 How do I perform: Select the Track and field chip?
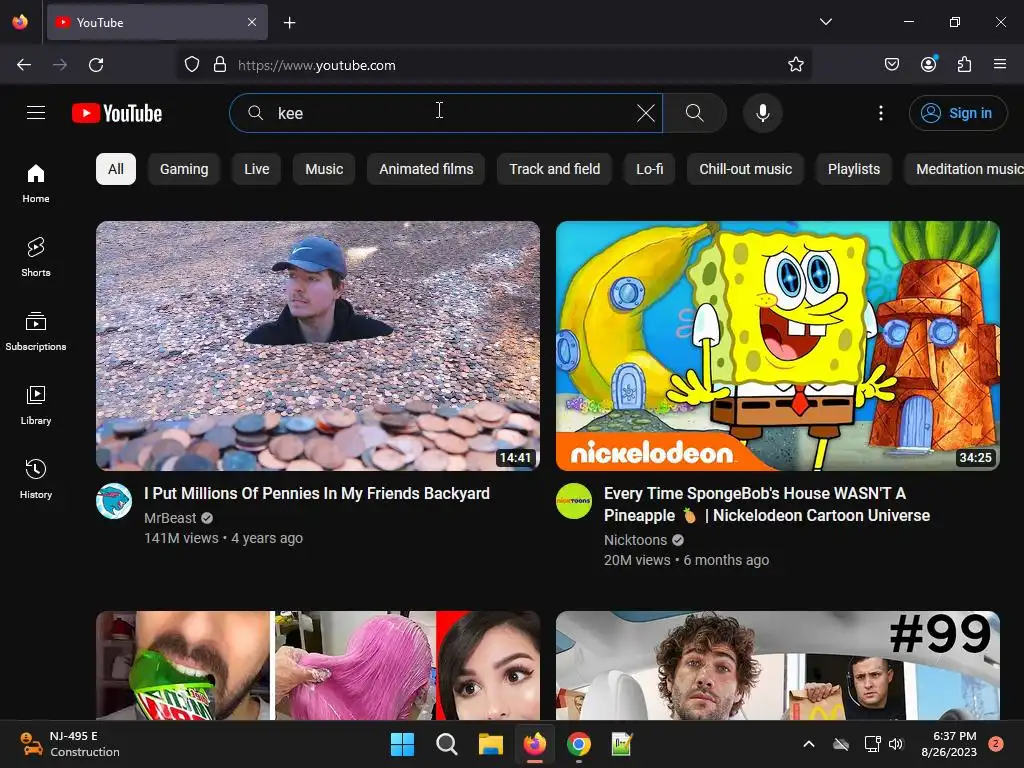click(554, 169)
